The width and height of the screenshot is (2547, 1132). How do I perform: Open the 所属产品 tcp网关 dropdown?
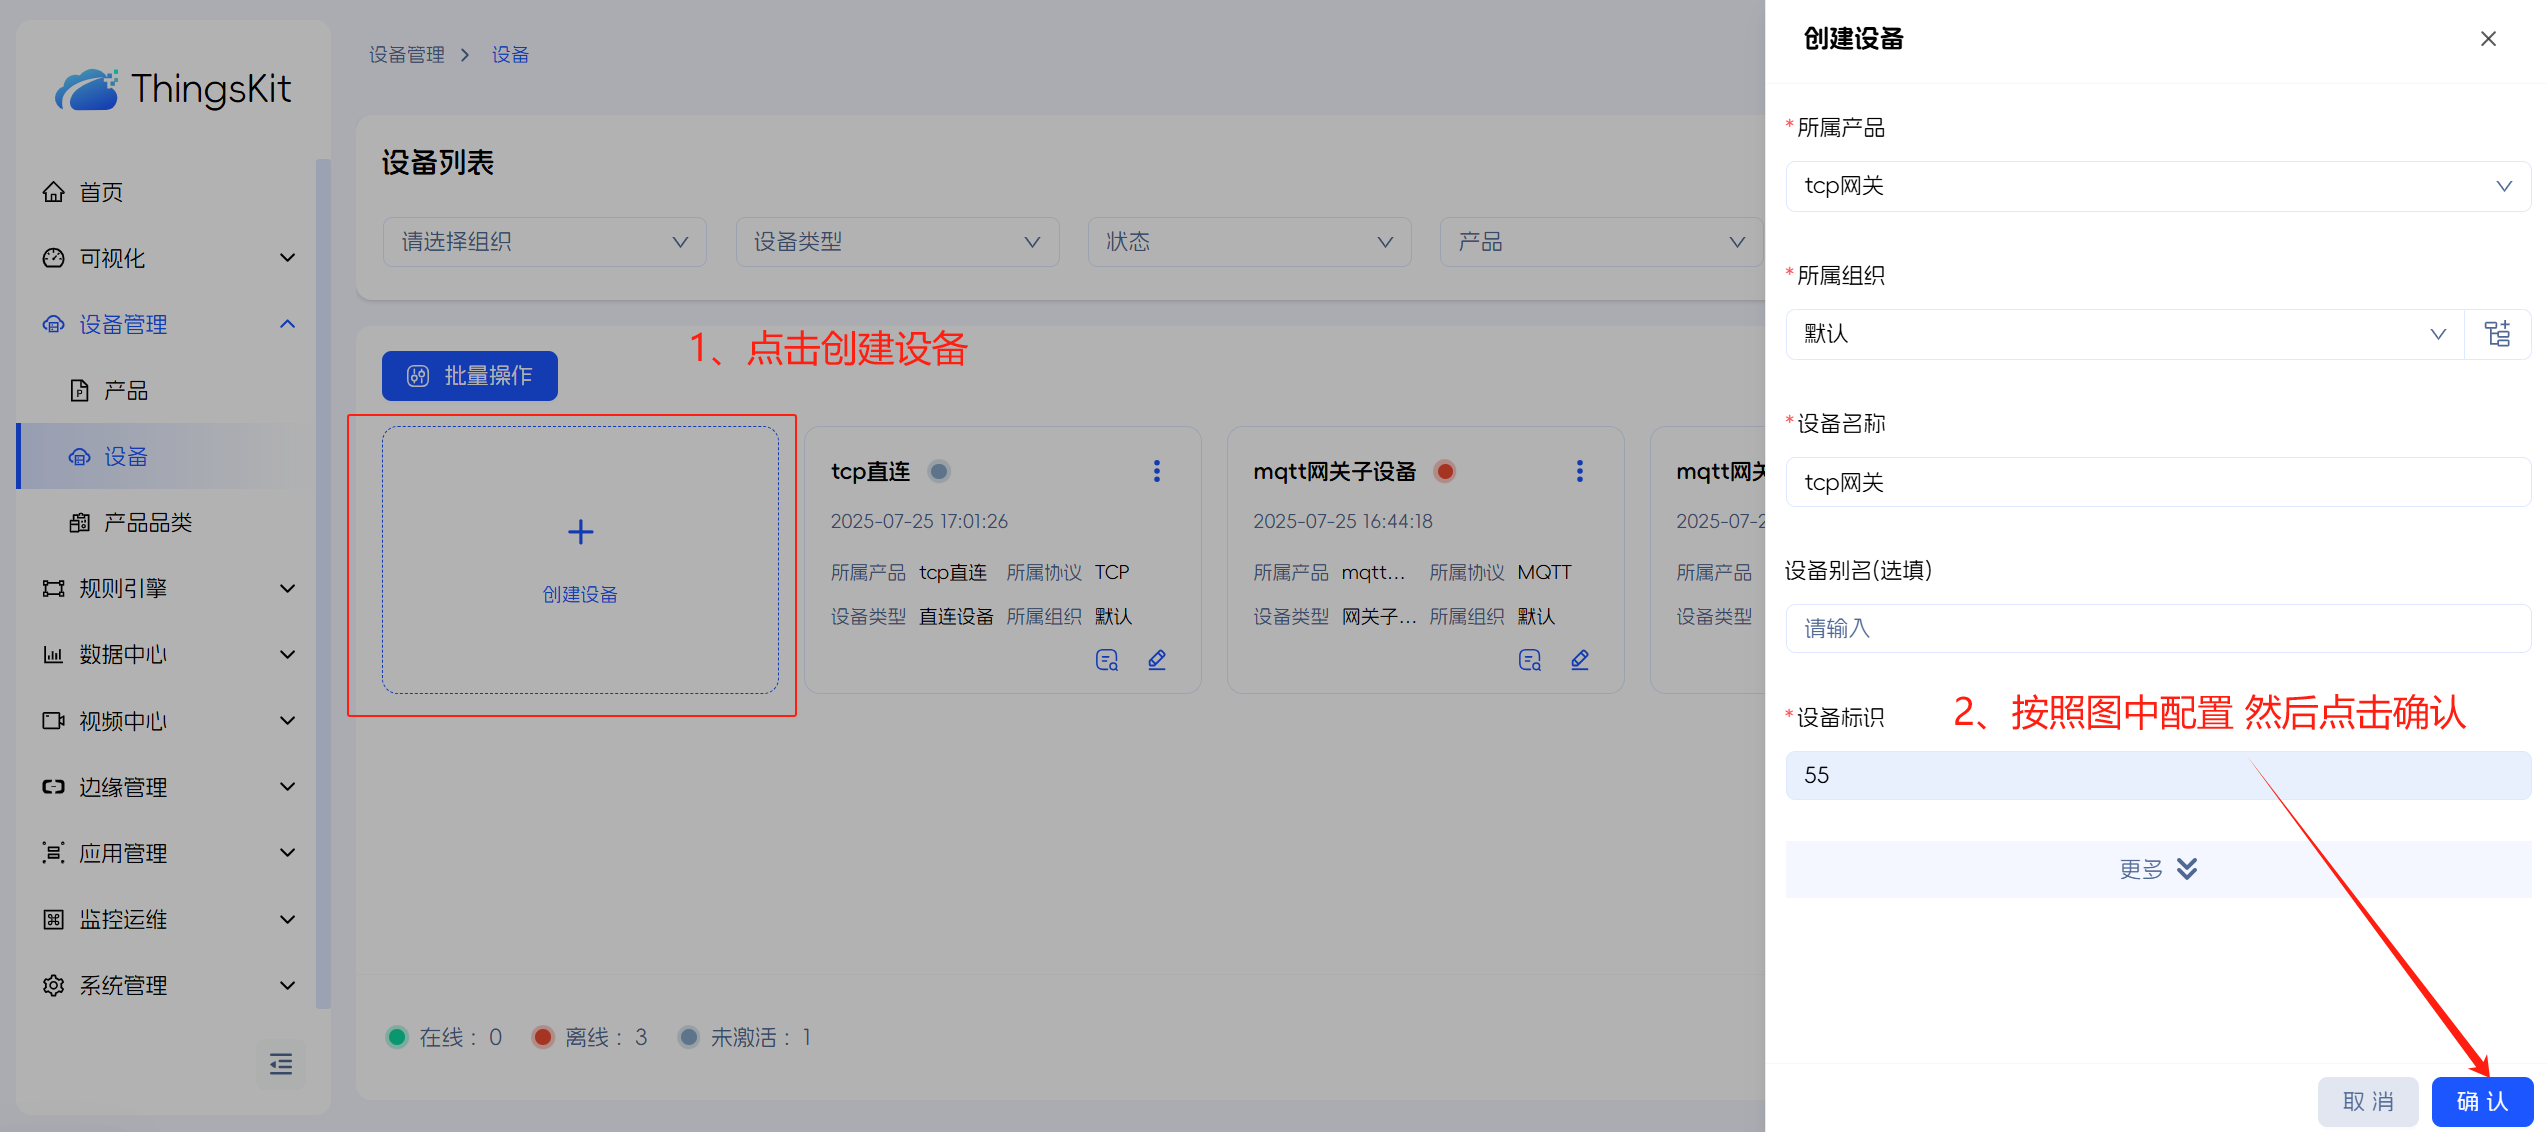click(2157, 187)
